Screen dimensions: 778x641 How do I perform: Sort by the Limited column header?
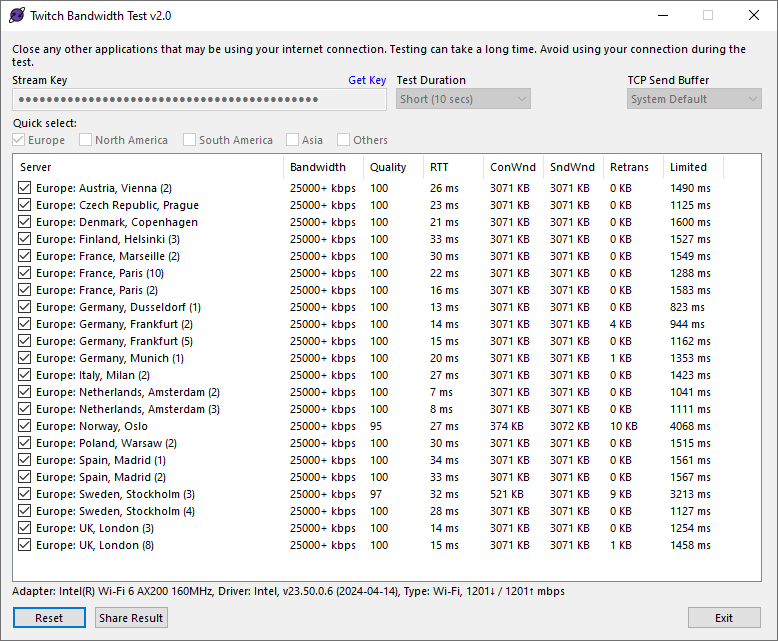[x=693, y=167]
